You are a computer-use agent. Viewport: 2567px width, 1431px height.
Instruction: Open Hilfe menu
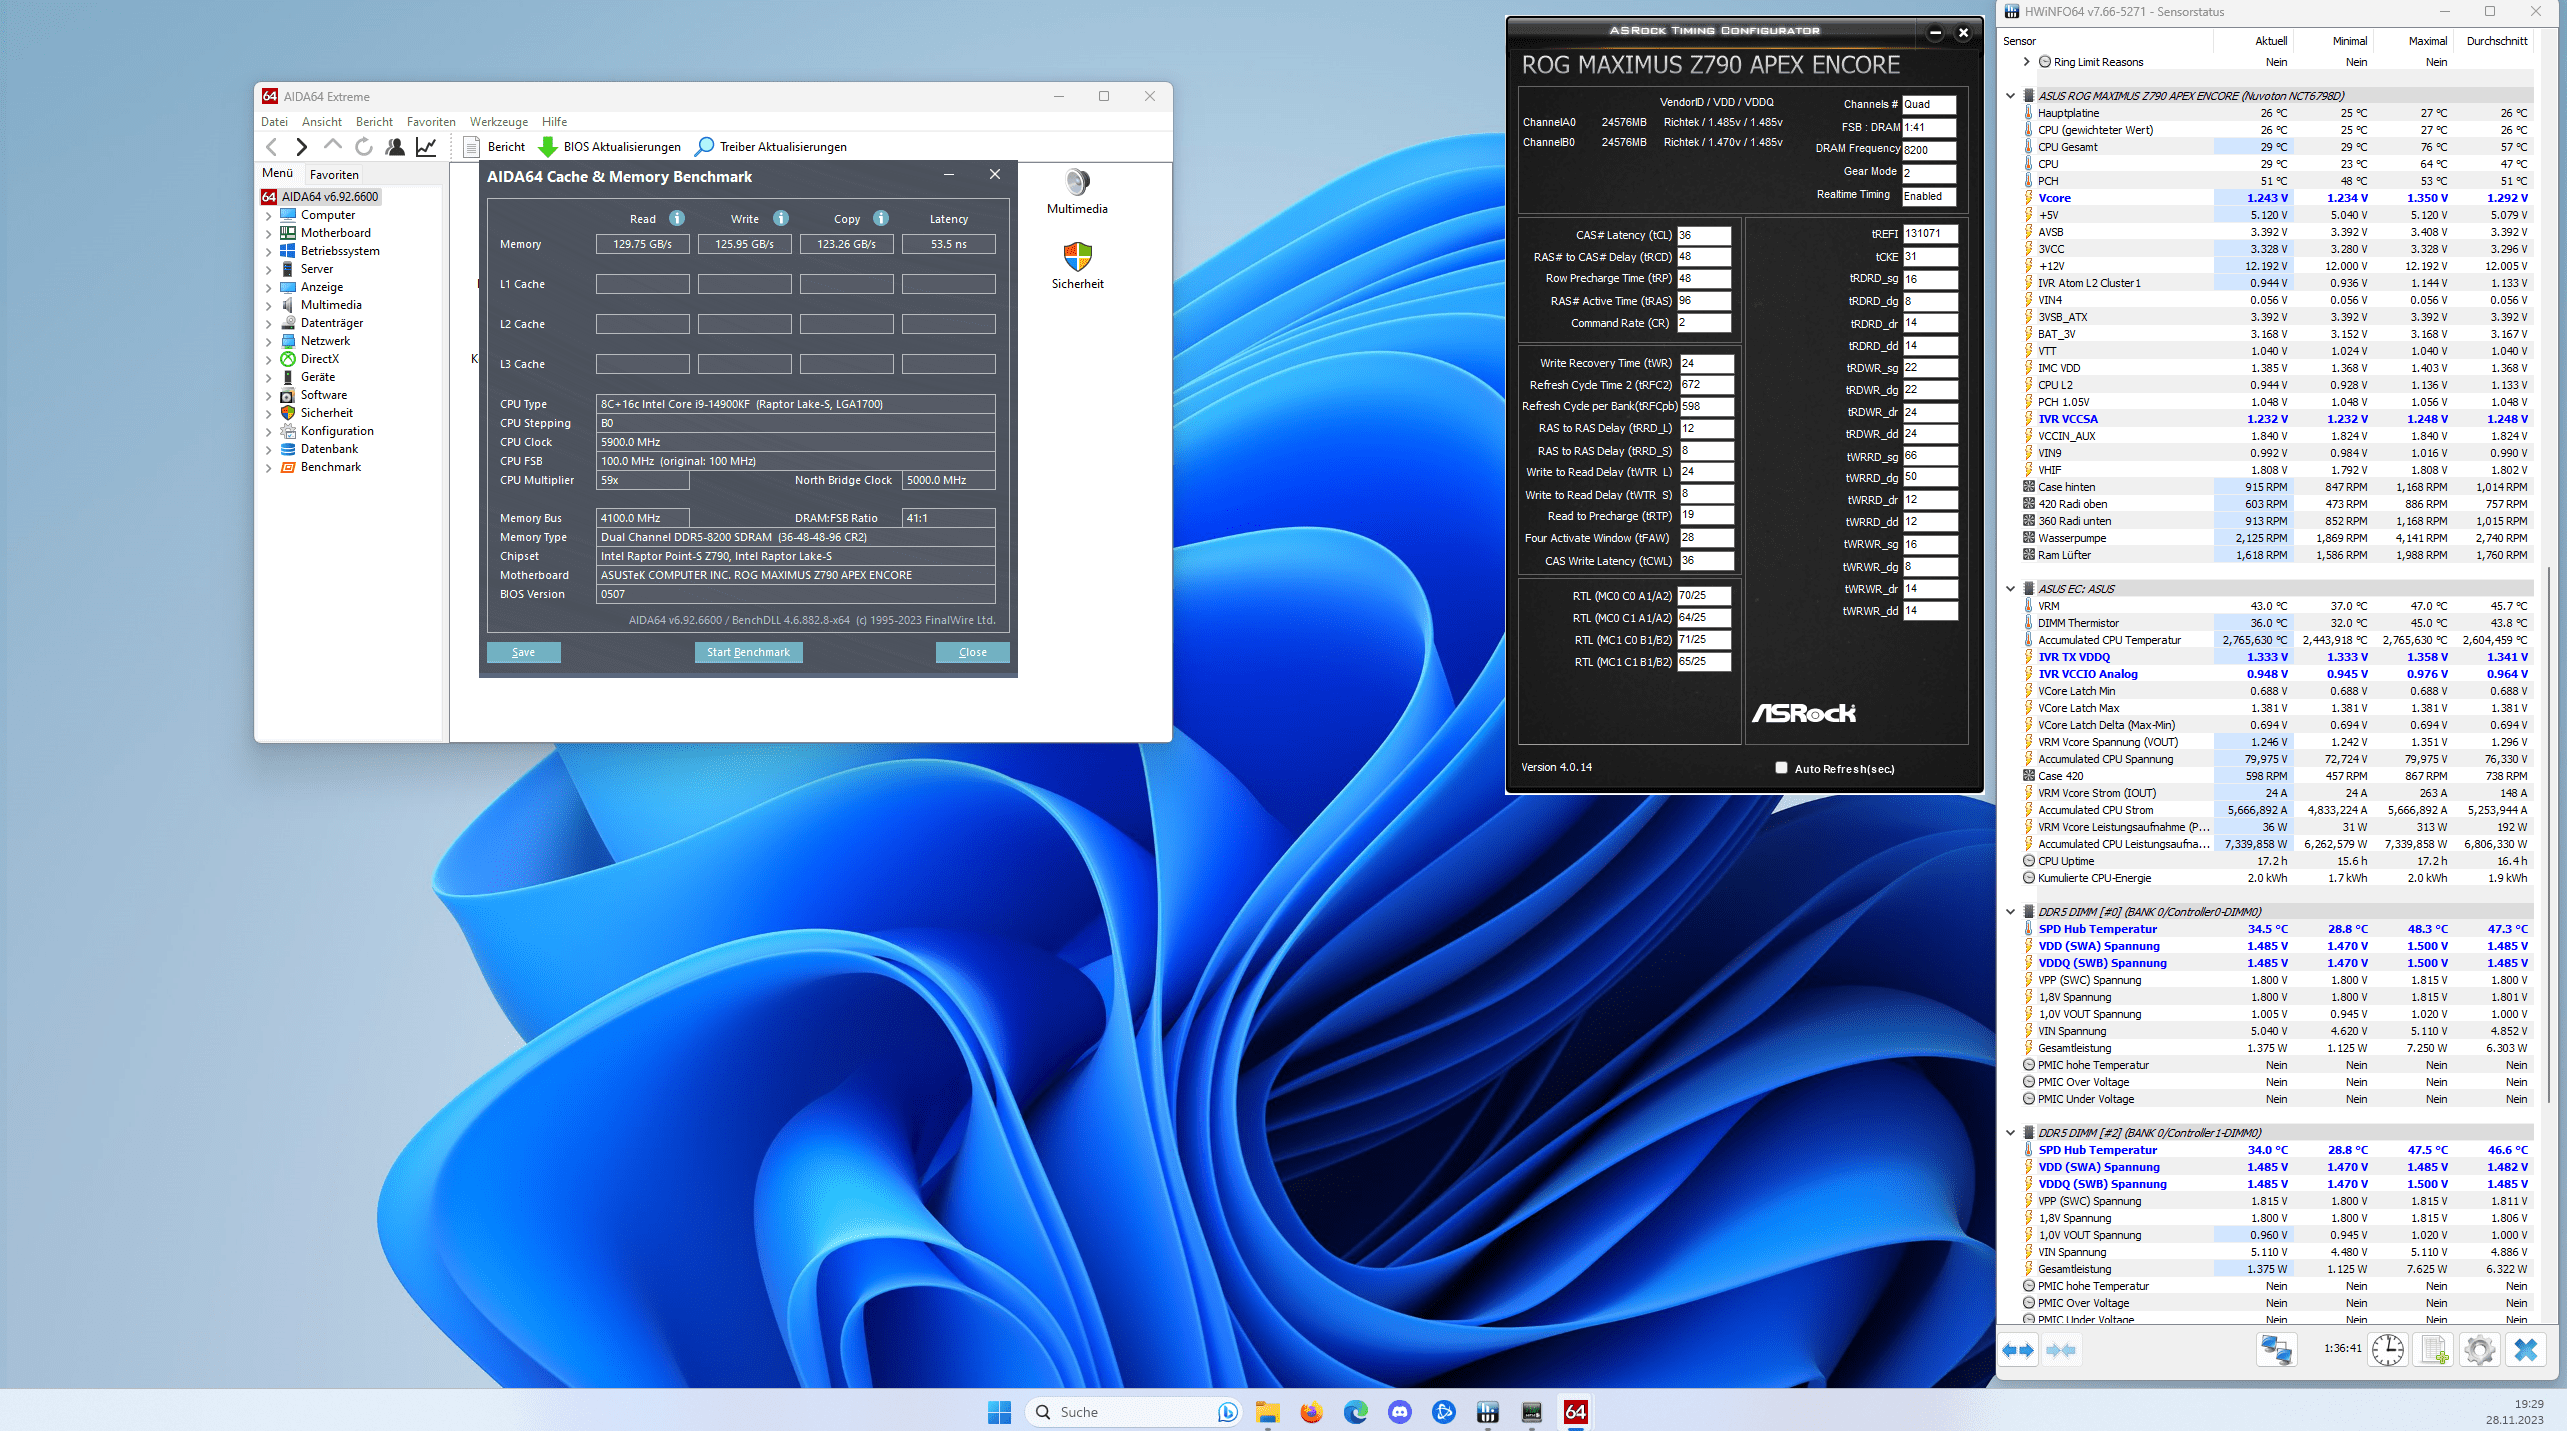point(554,122)
